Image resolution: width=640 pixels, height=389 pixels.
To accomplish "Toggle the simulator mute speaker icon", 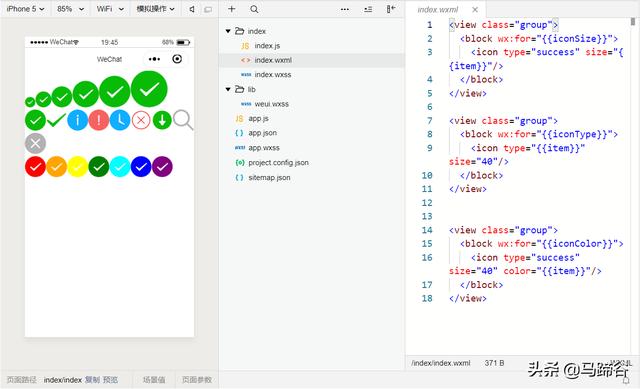I will (191, 9).
